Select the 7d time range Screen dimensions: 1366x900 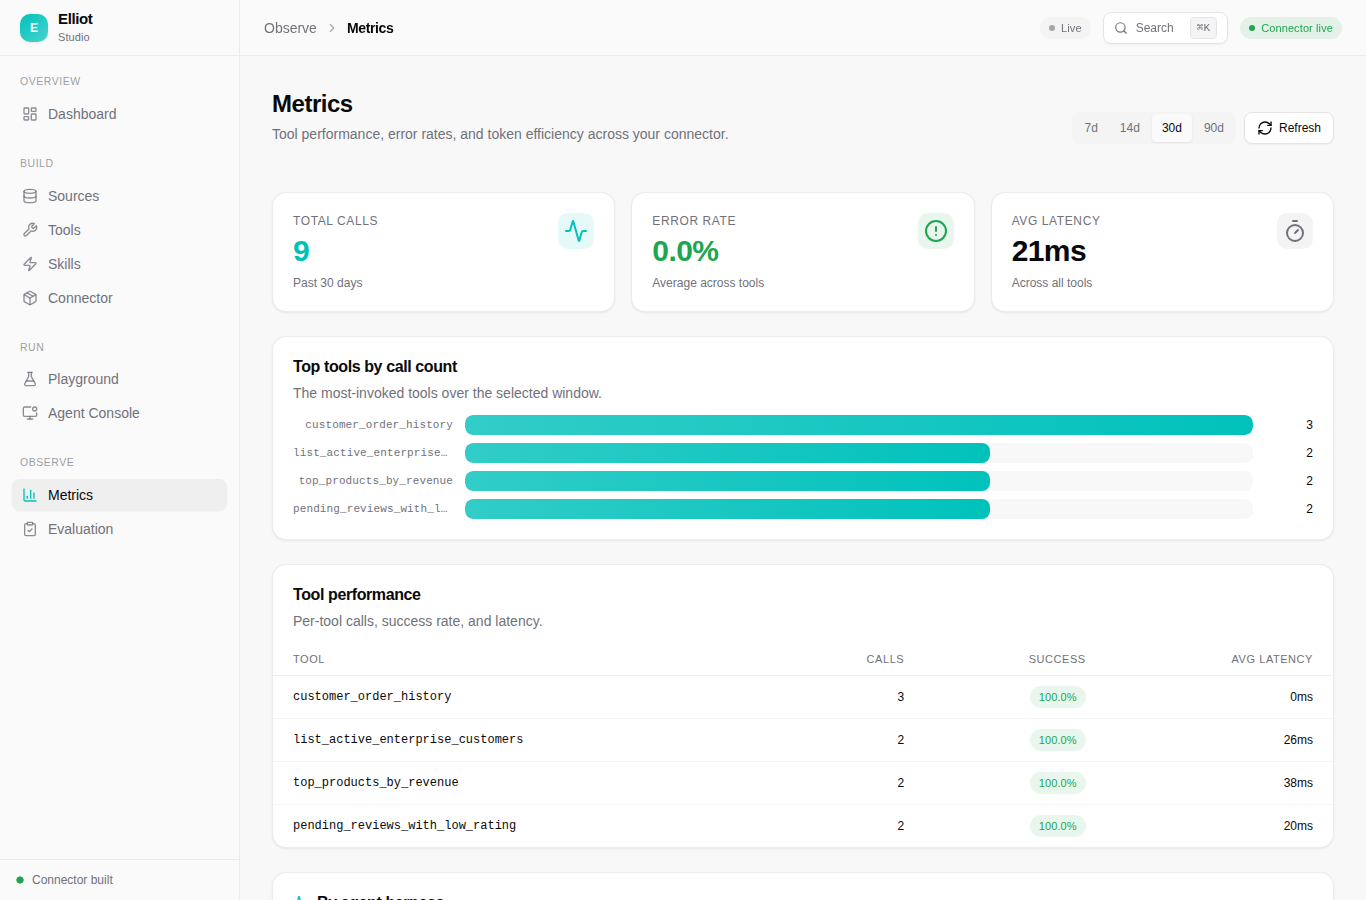[1091, 128]
